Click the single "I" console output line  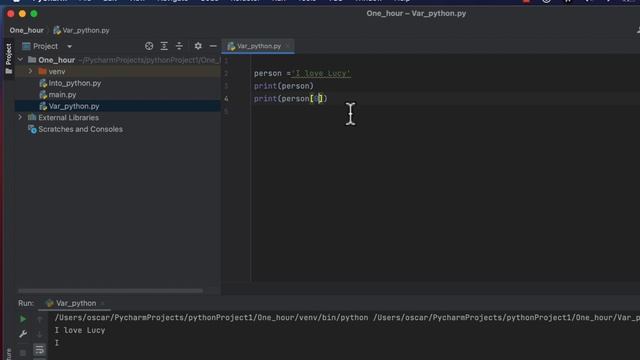pyautogui.click(x=57, y=343)
